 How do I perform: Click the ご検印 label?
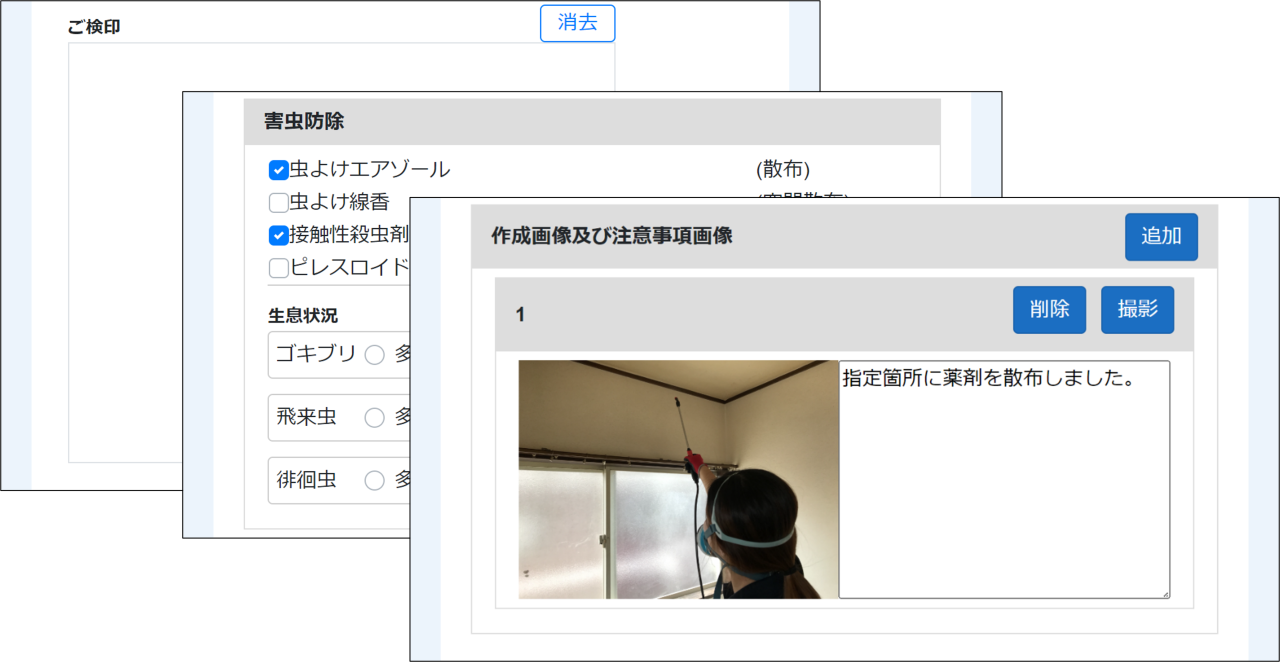[x=94, y=27]
